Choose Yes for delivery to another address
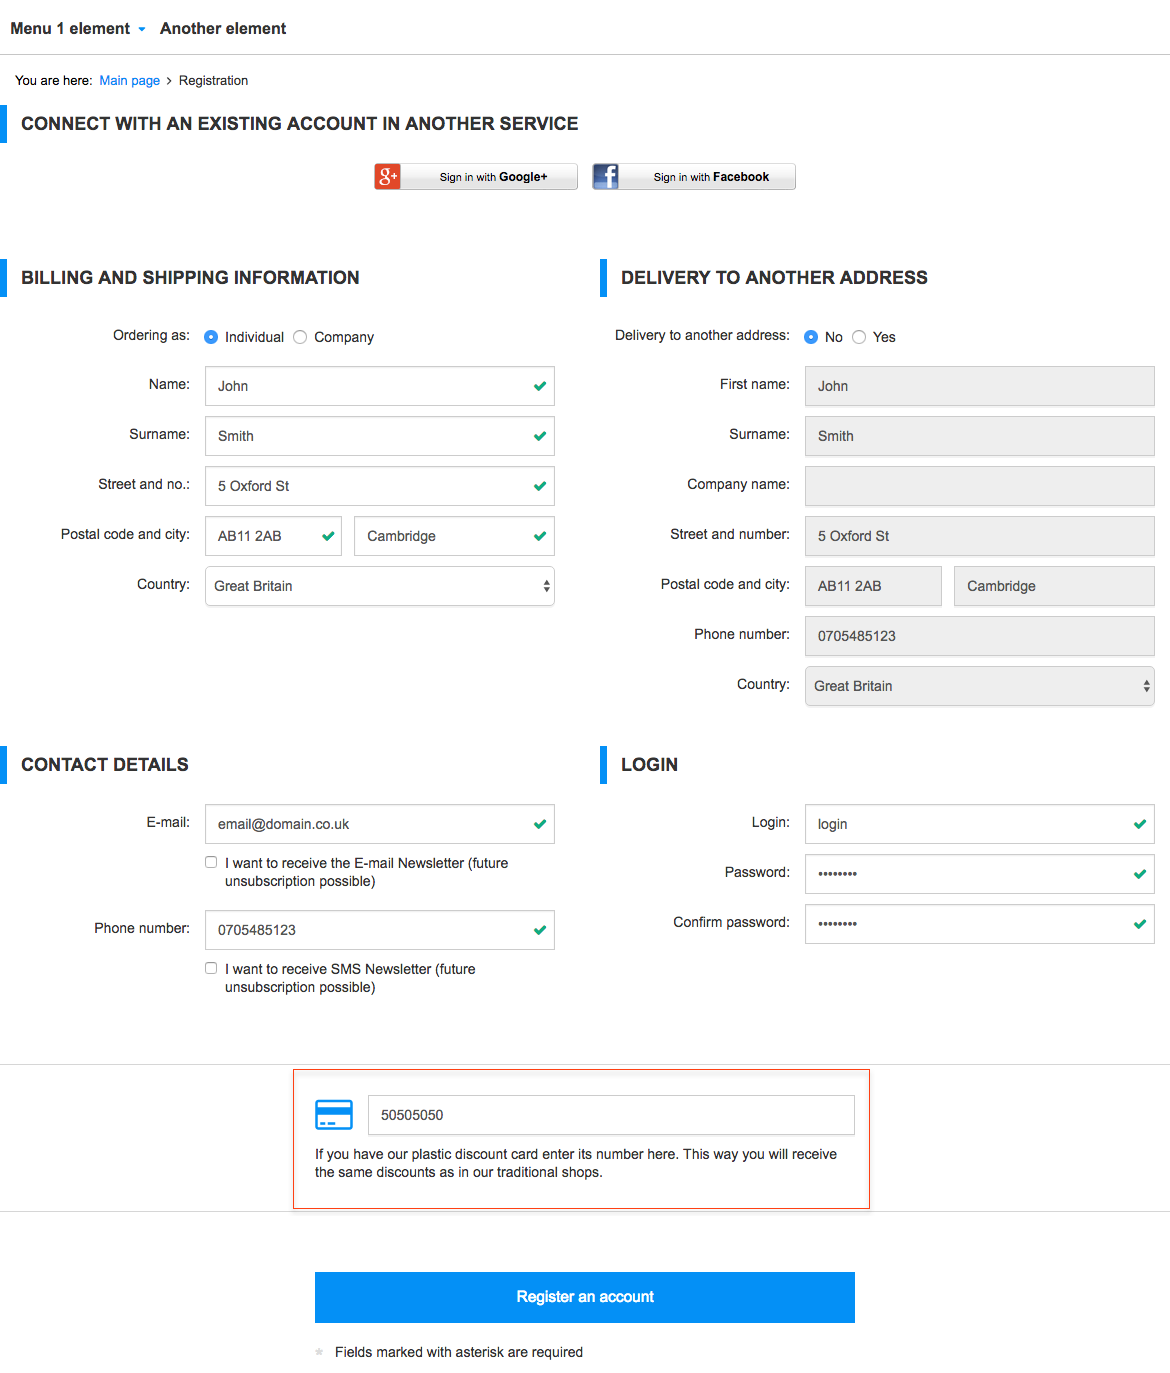The image size is (1170, 1373). [859, 337]
